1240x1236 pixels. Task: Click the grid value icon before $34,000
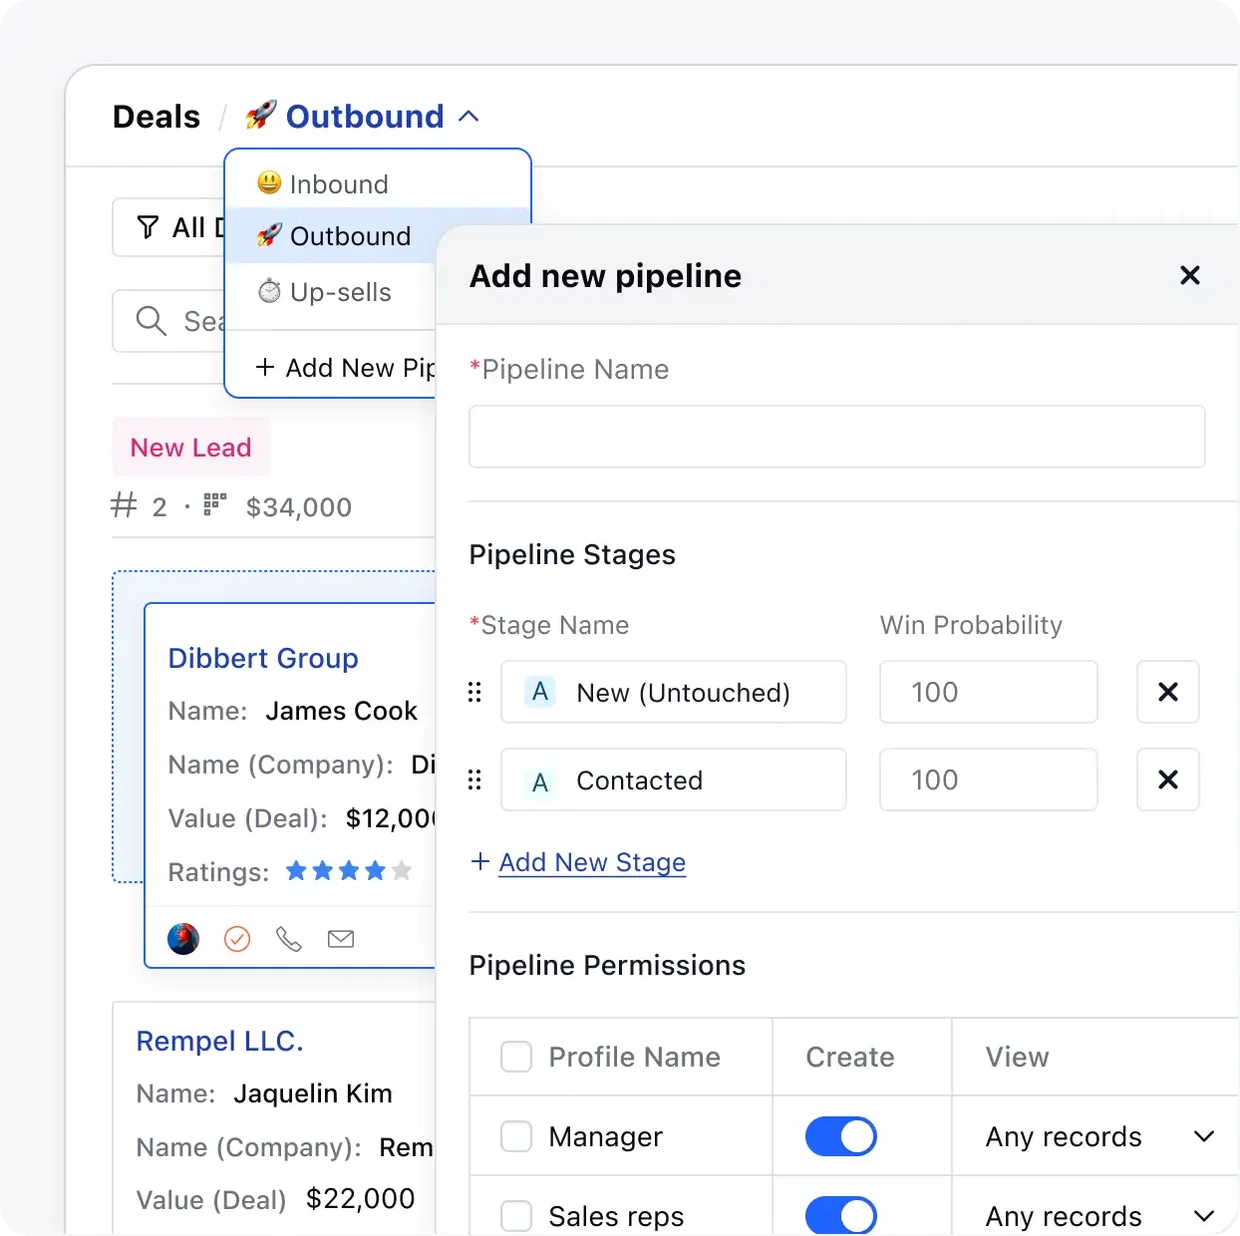(x=215, y=504)
